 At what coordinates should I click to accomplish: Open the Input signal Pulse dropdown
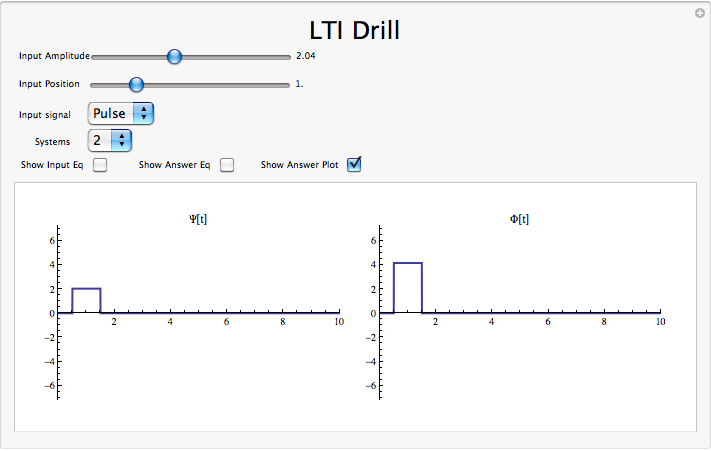tap(121, 114)
